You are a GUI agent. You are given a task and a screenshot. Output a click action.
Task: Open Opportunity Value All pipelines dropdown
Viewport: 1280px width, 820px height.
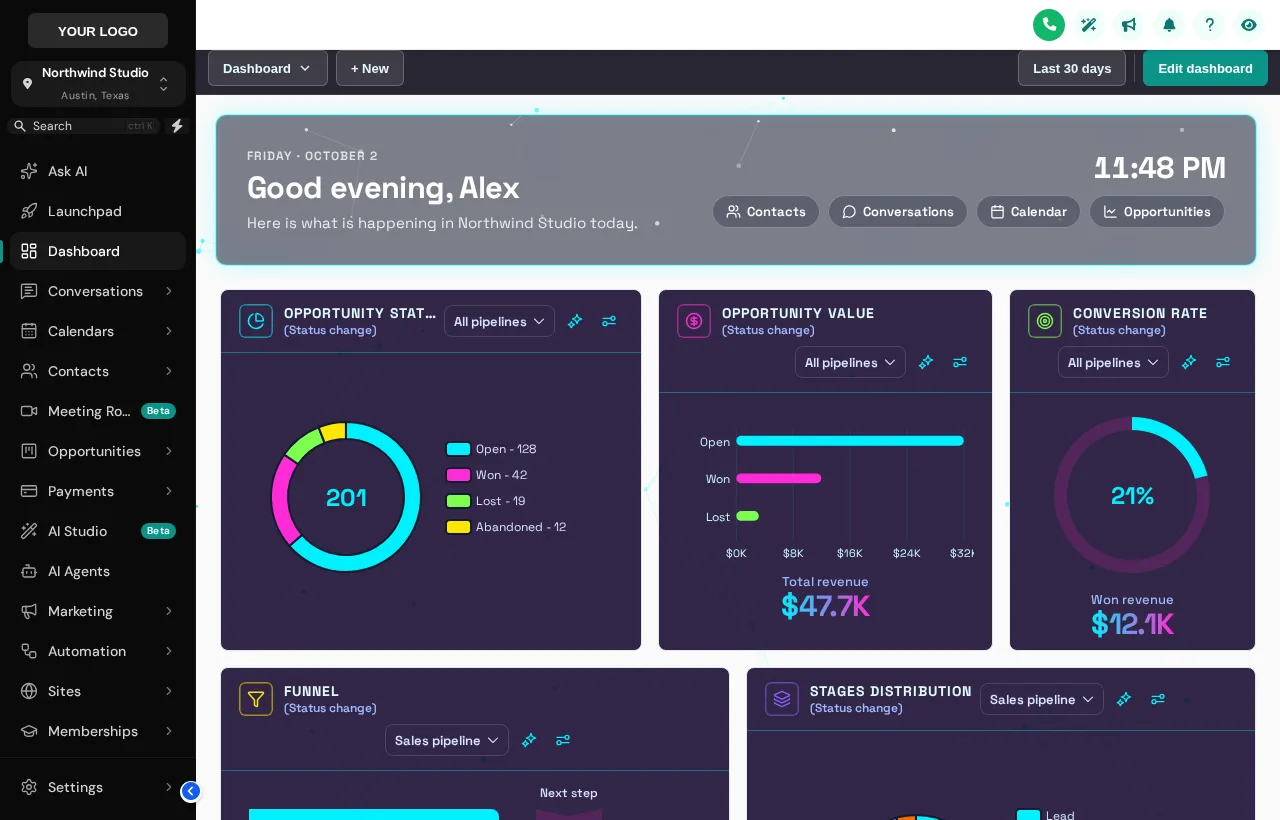tap(850, 362)
